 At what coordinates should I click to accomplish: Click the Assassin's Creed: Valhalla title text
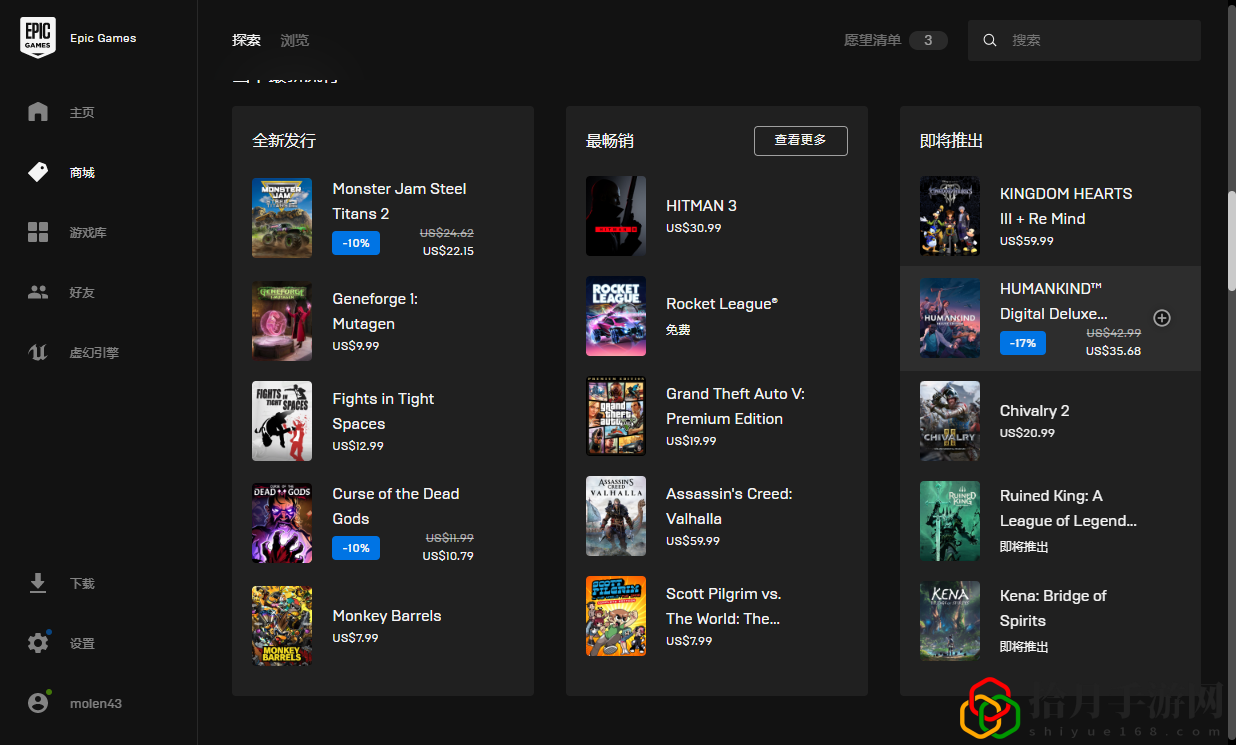tap(729, 506)
